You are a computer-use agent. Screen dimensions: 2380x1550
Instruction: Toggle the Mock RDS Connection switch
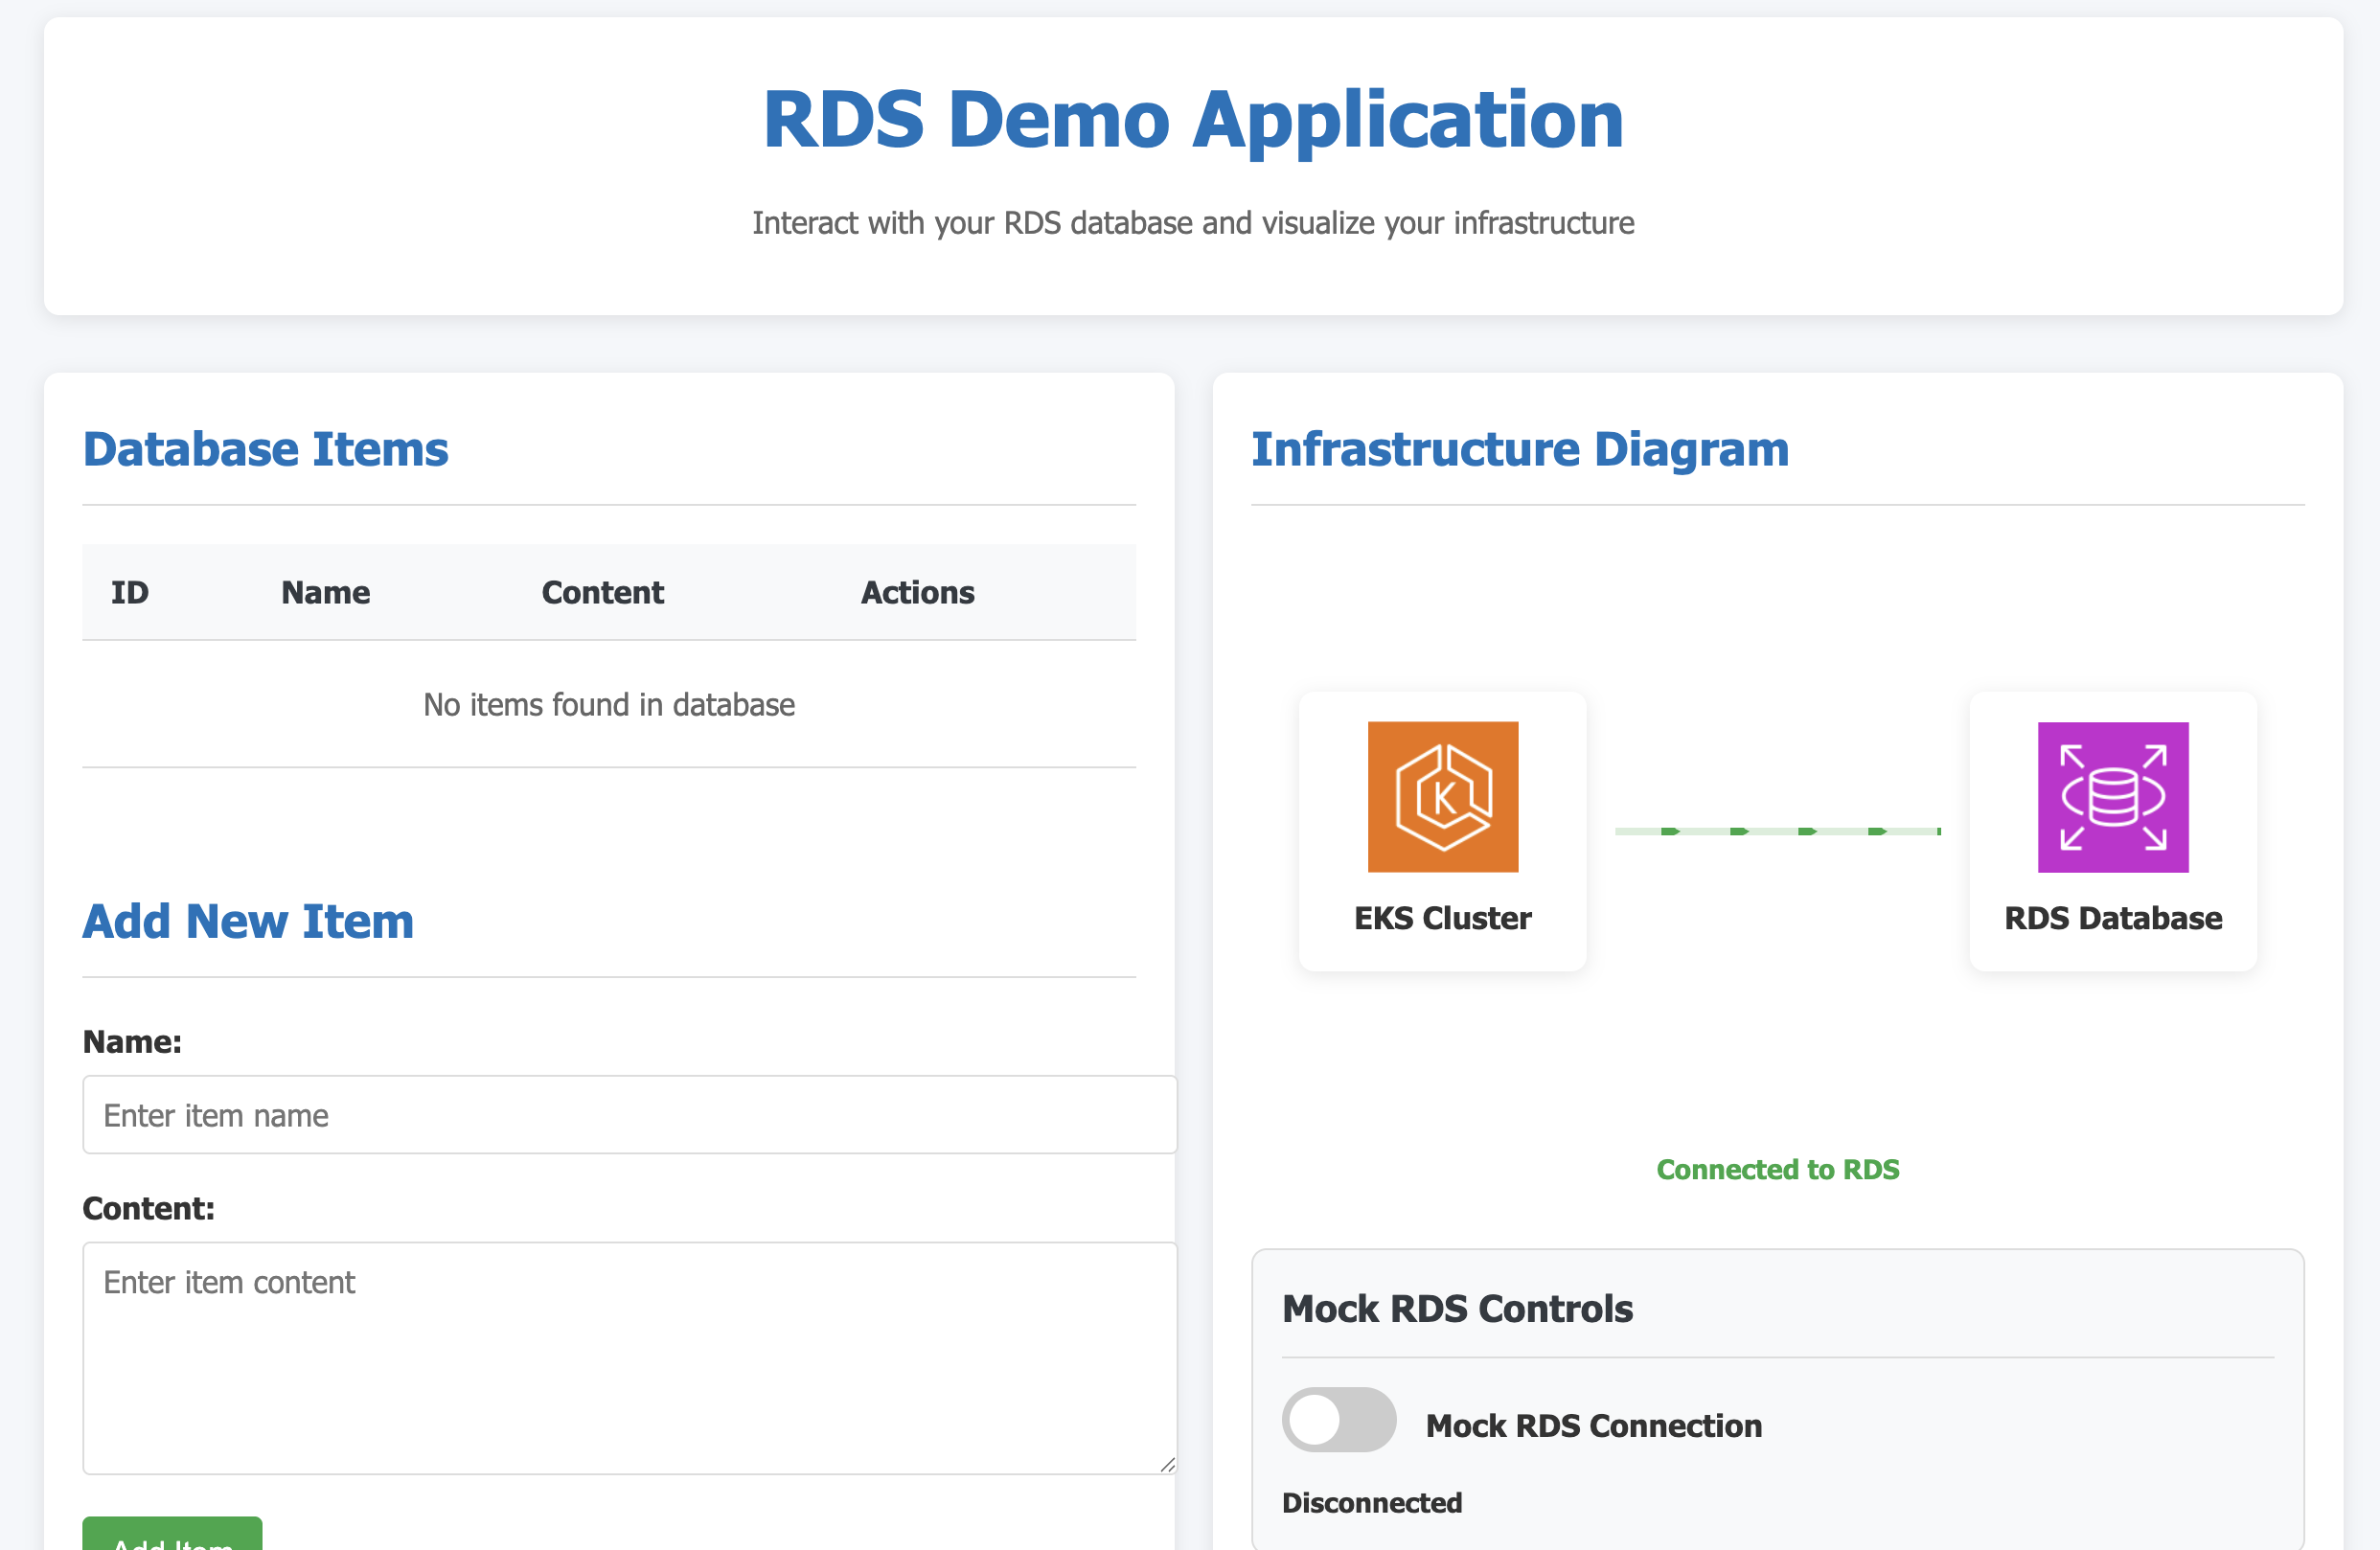(1338, 1419)
